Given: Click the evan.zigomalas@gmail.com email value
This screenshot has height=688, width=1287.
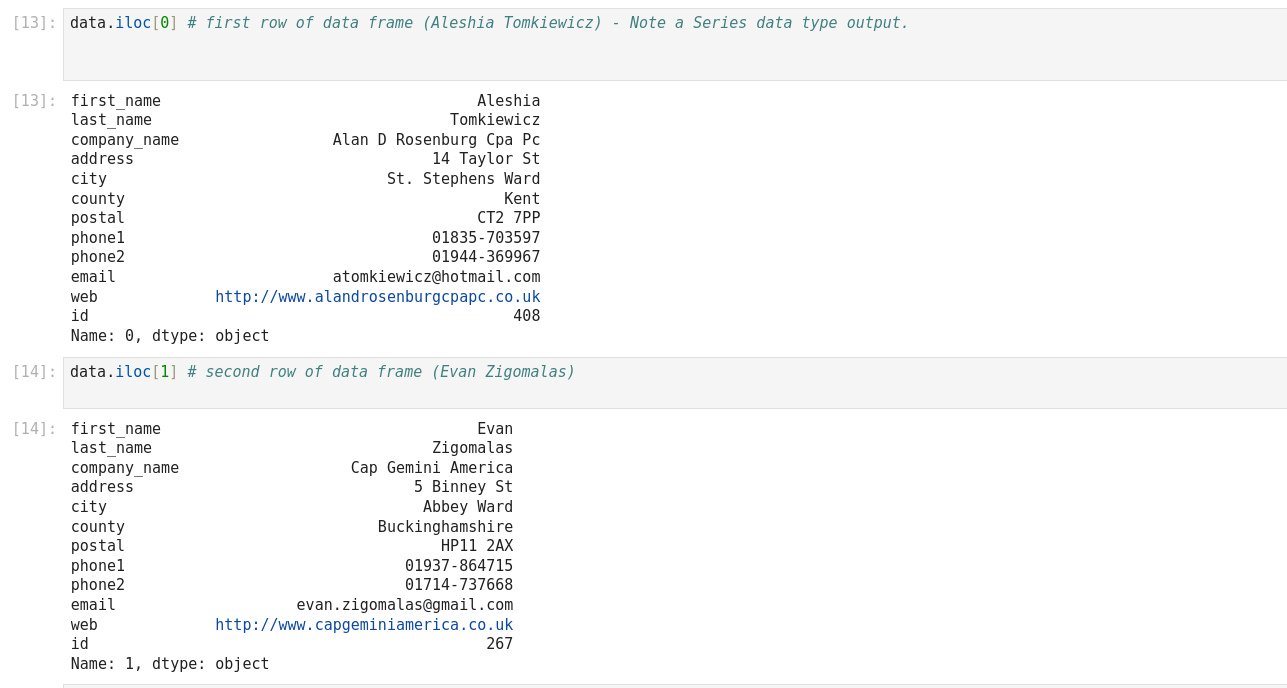Looking at the screenshot, I should [x=404, y=605].
